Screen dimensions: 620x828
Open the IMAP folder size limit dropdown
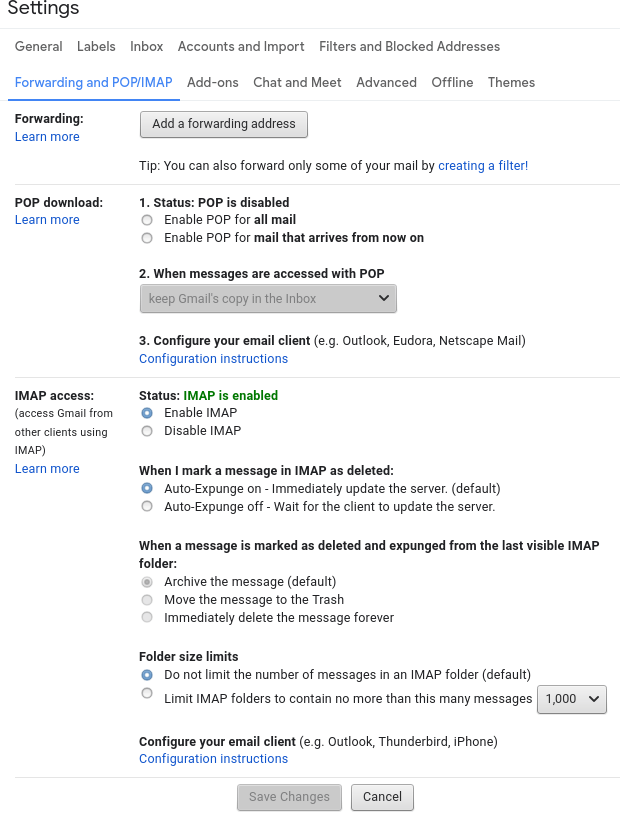pos(572,699)
